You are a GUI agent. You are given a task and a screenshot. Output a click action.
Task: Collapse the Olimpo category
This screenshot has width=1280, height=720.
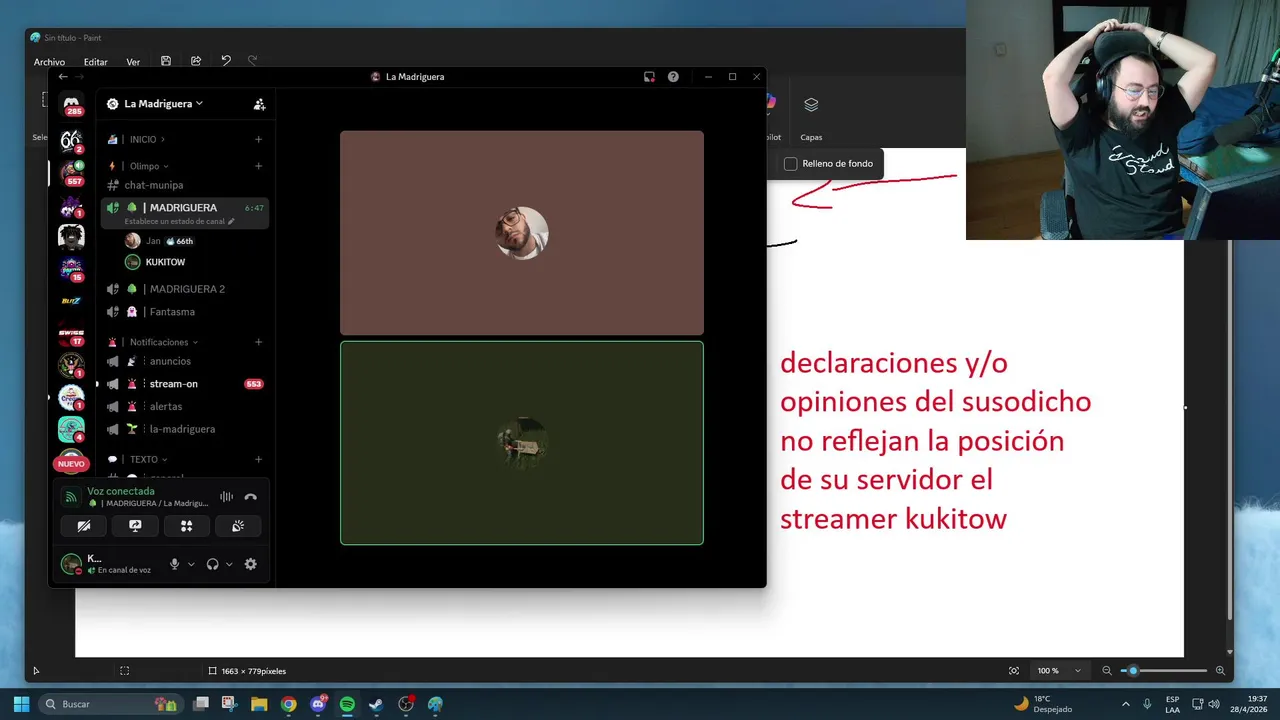tap(149, 166)
